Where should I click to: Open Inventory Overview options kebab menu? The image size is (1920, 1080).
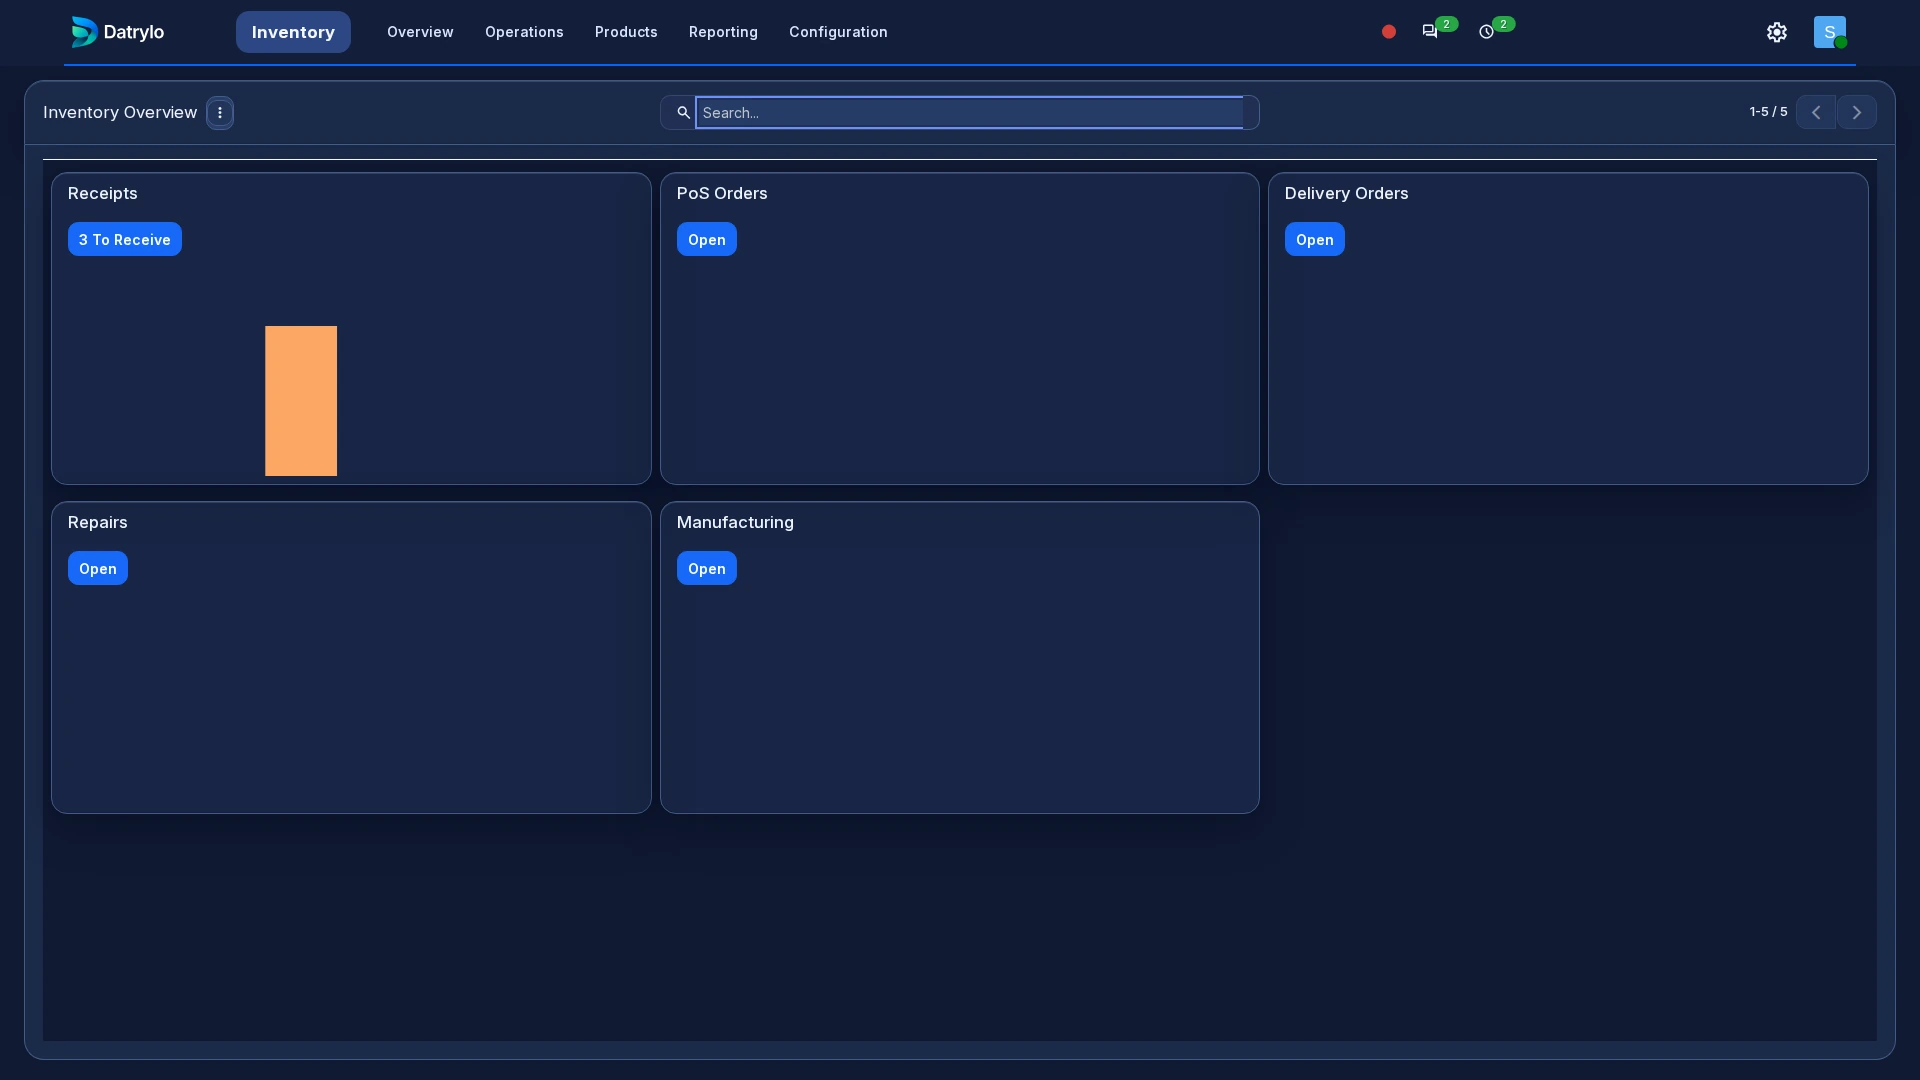(220, 113)
